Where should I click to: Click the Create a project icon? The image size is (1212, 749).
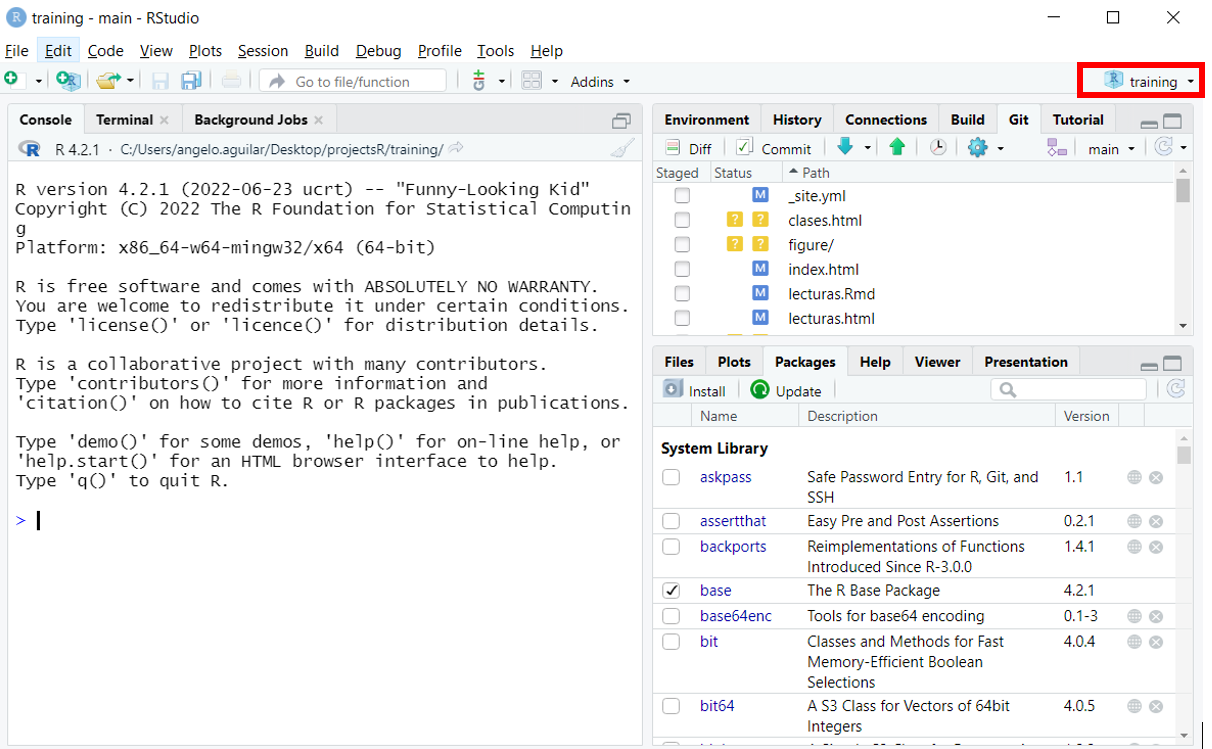click(67, 81)
